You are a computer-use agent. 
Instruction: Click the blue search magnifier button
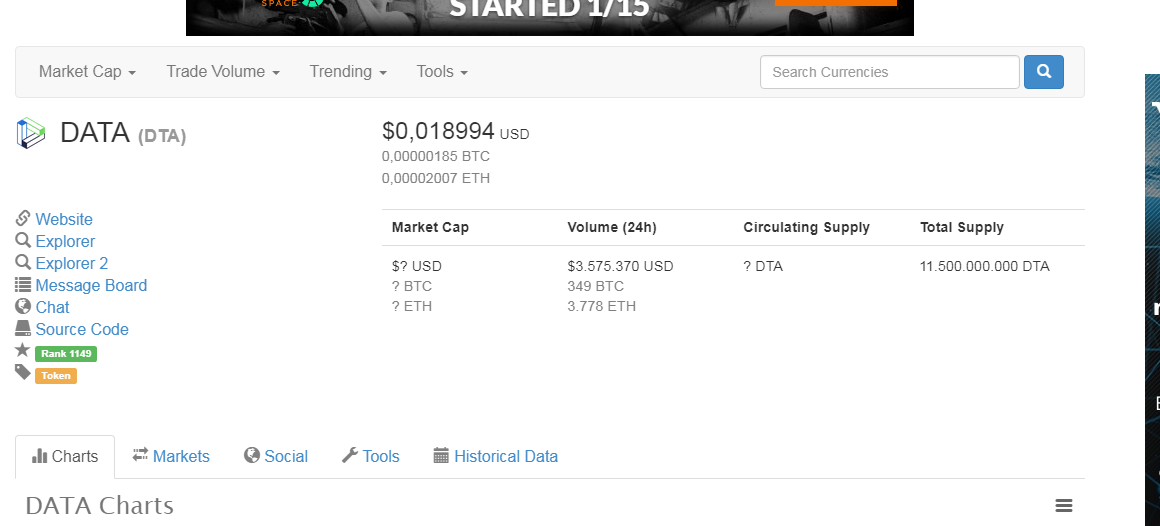1043,72
